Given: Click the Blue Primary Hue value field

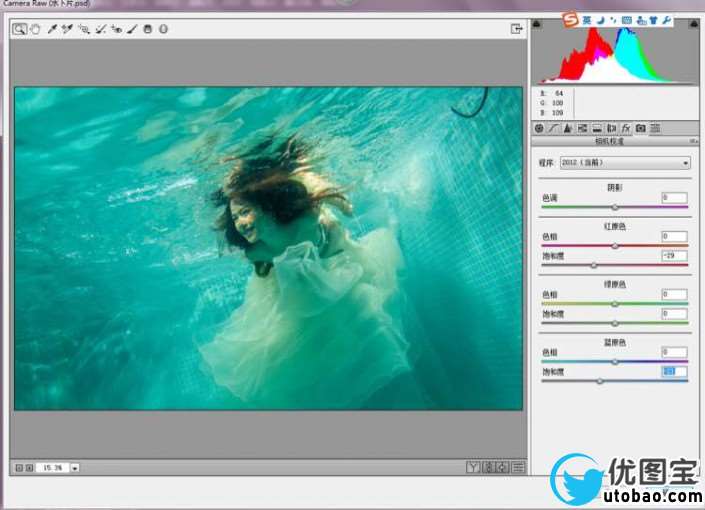Looking at the screenshot, I should pyautogui.click(x=674, y=352).
